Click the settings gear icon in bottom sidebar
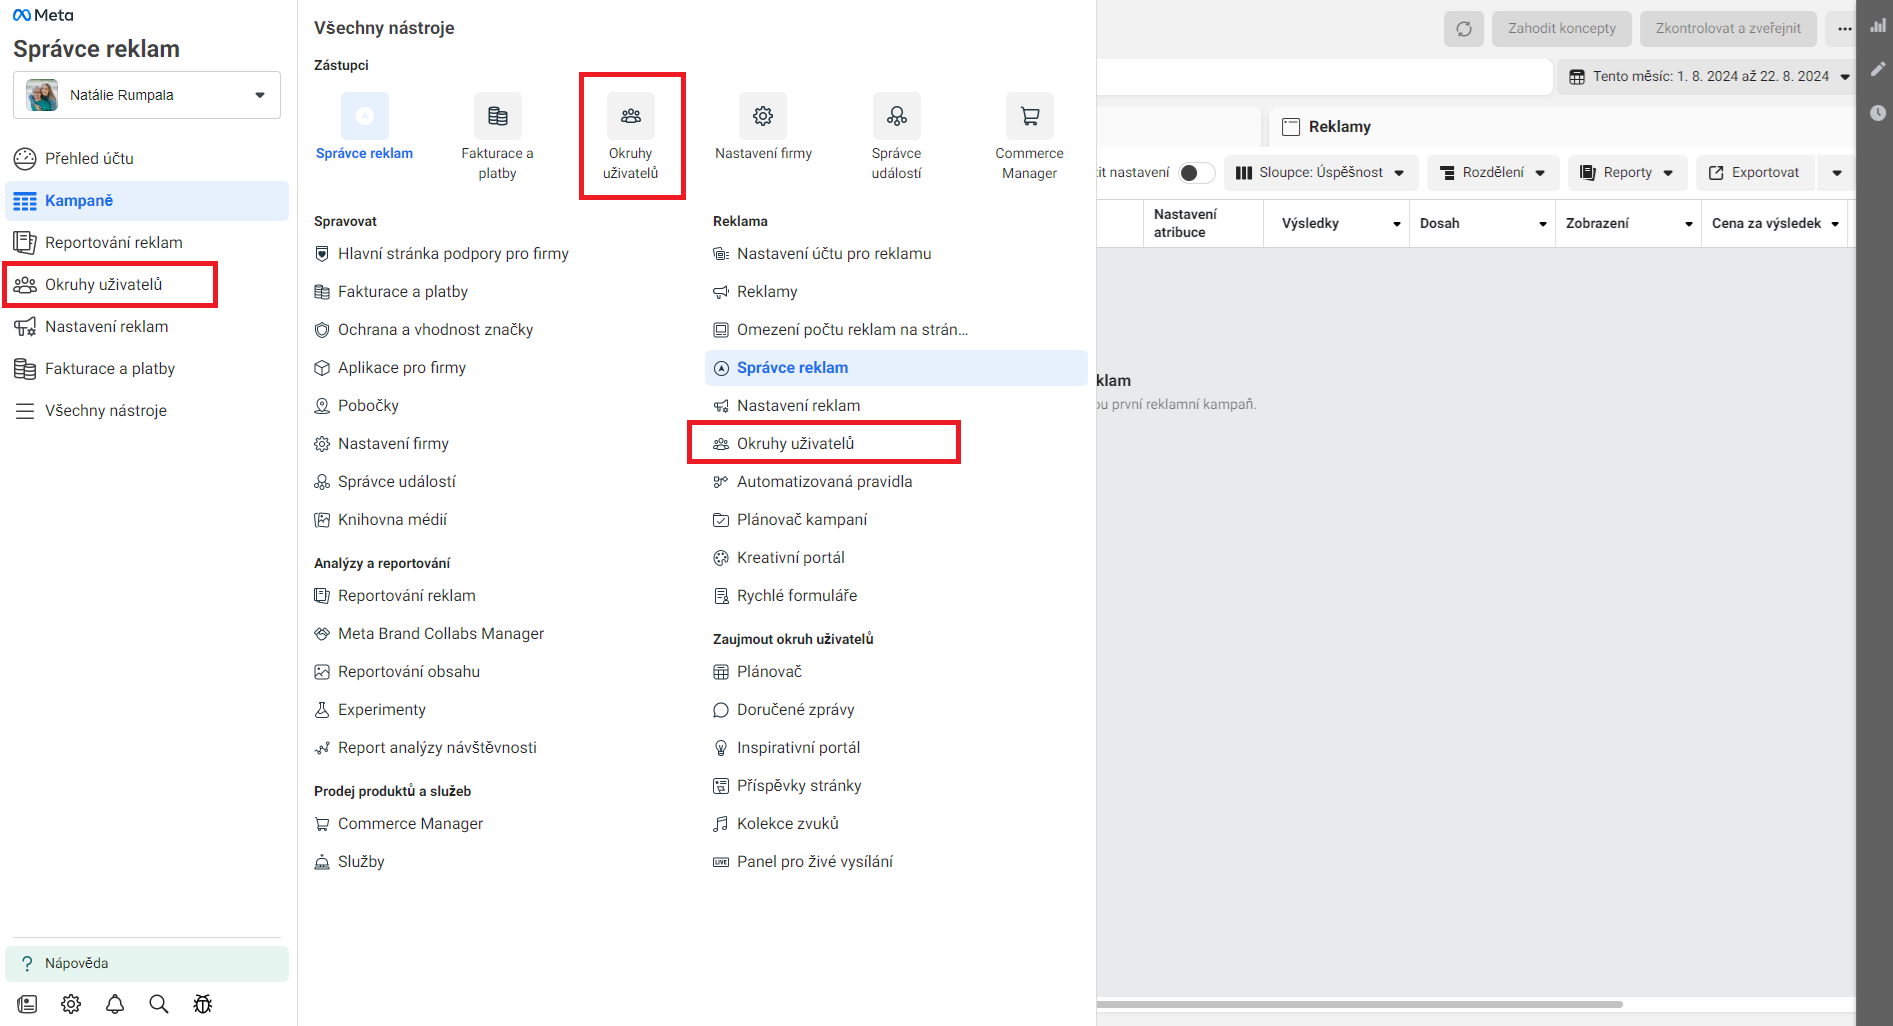Screen dimensions: 1893x1026 click(71, 1004)
